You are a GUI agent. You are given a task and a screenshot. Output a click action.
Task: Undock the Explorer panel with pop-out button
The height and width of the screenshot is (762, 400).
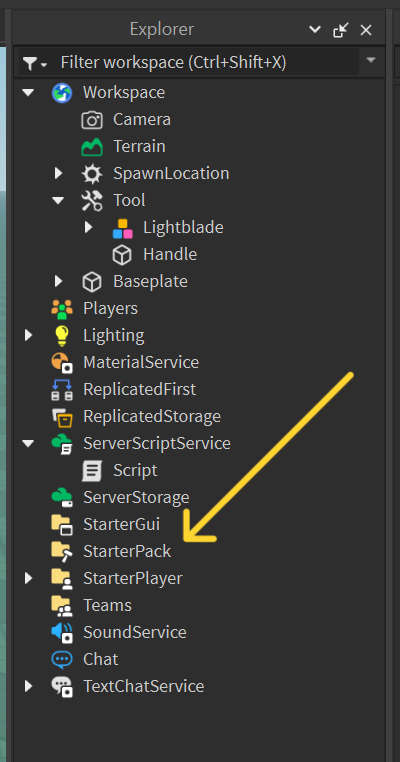(341, 30)
